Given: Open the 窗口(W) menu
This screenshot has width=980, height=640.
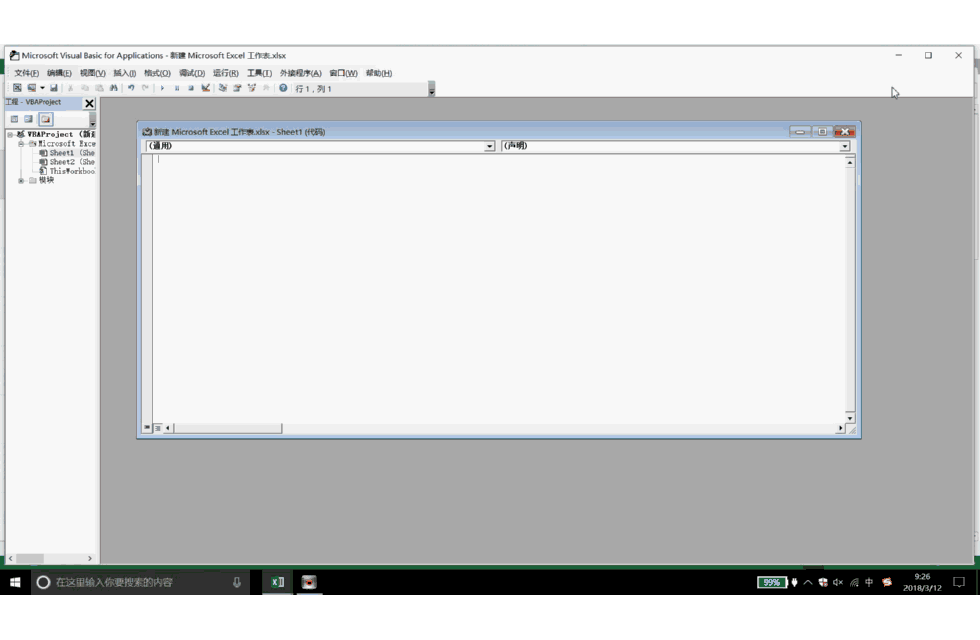Looking at the screenshot, I should click(x=343, y=73).
